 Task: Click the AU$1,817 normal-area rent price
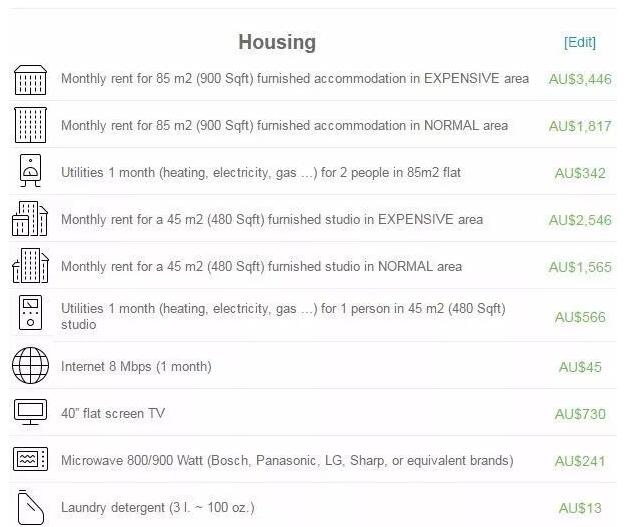[579, 126]
